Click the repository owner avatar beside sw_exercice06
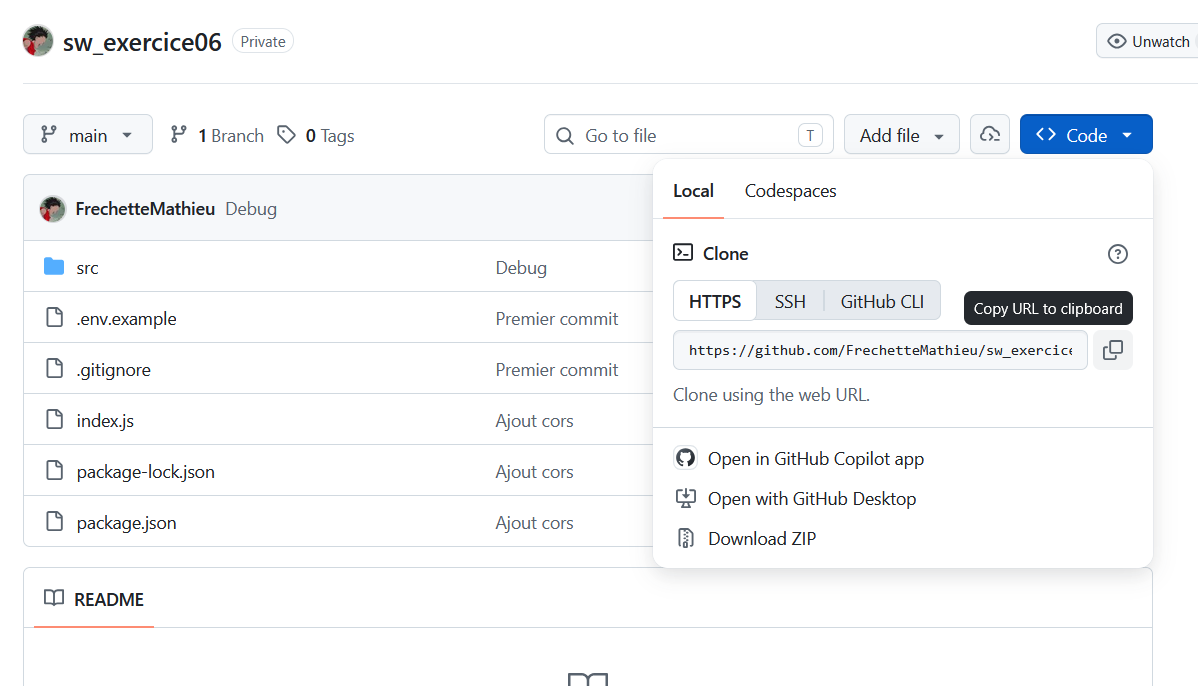 [x=38, y=41]
